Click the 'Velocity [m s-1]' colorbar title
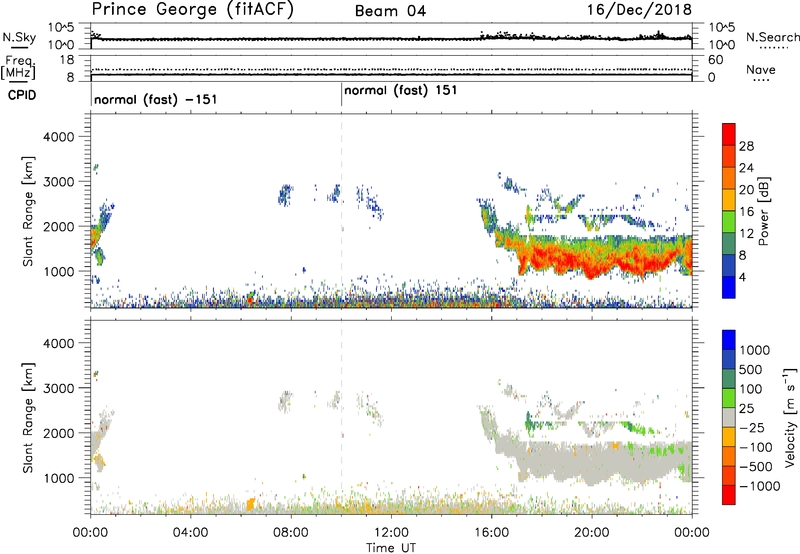 (x=790, y=417)
